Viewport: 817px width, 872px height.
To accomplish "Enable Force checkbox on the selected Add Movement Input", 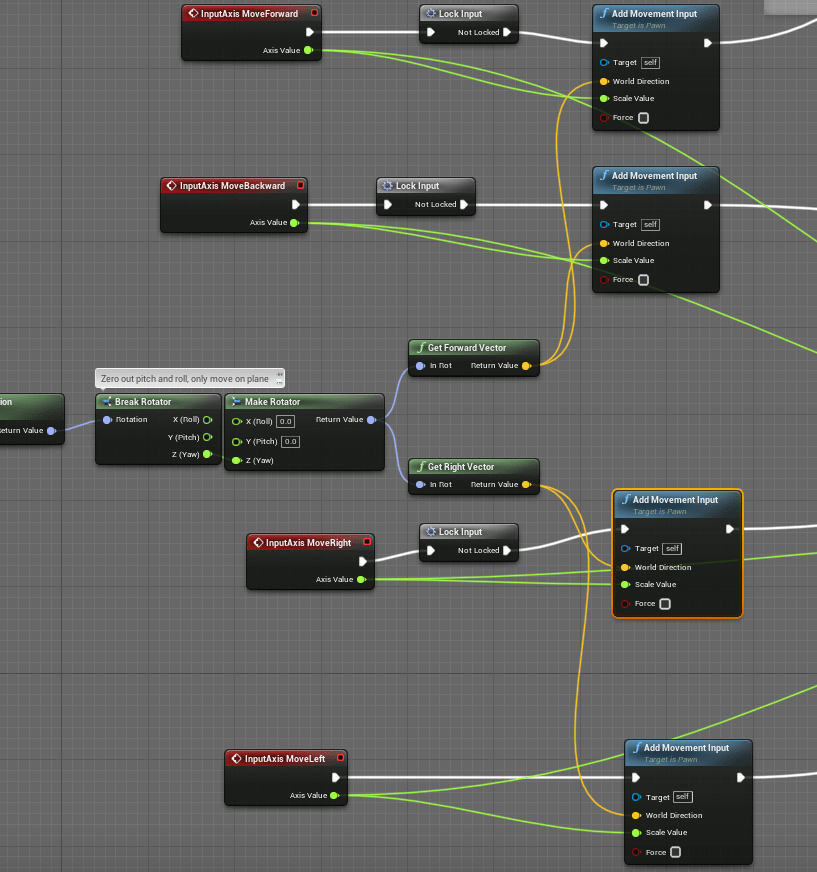I will pyautogui.click(x=665, y=604).
